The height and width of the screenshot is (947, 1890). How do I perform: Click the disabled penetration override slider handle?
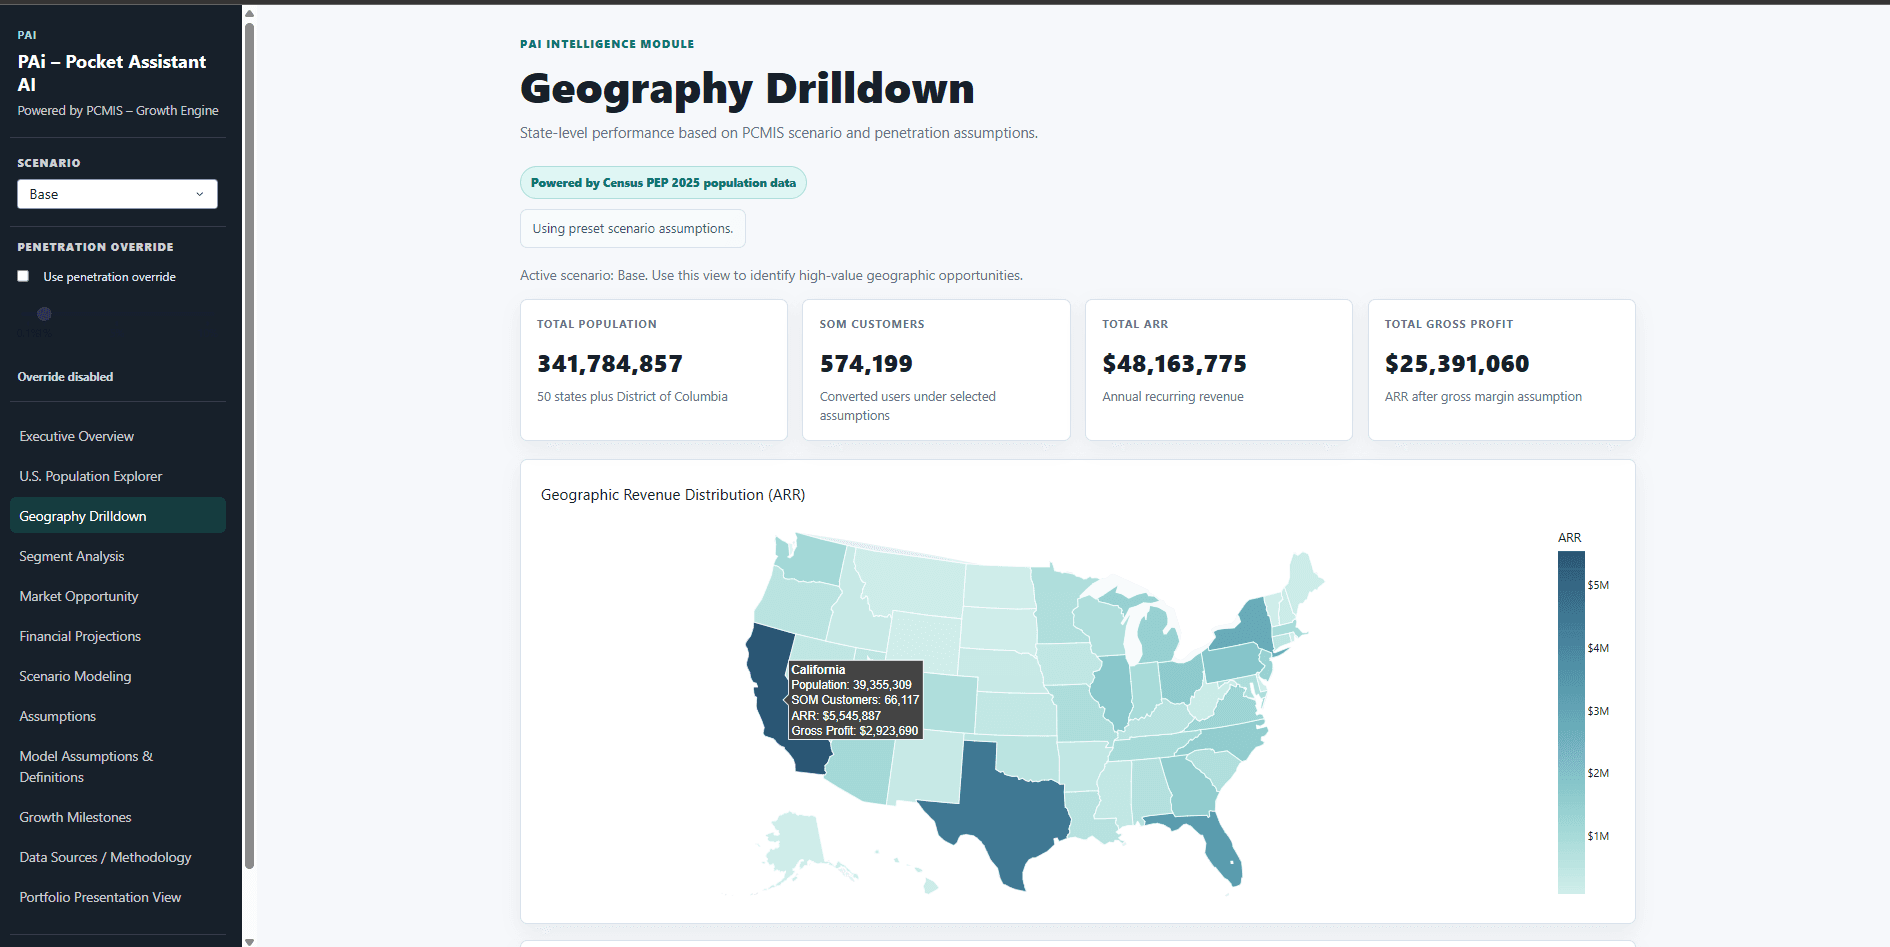pos(44,314)
